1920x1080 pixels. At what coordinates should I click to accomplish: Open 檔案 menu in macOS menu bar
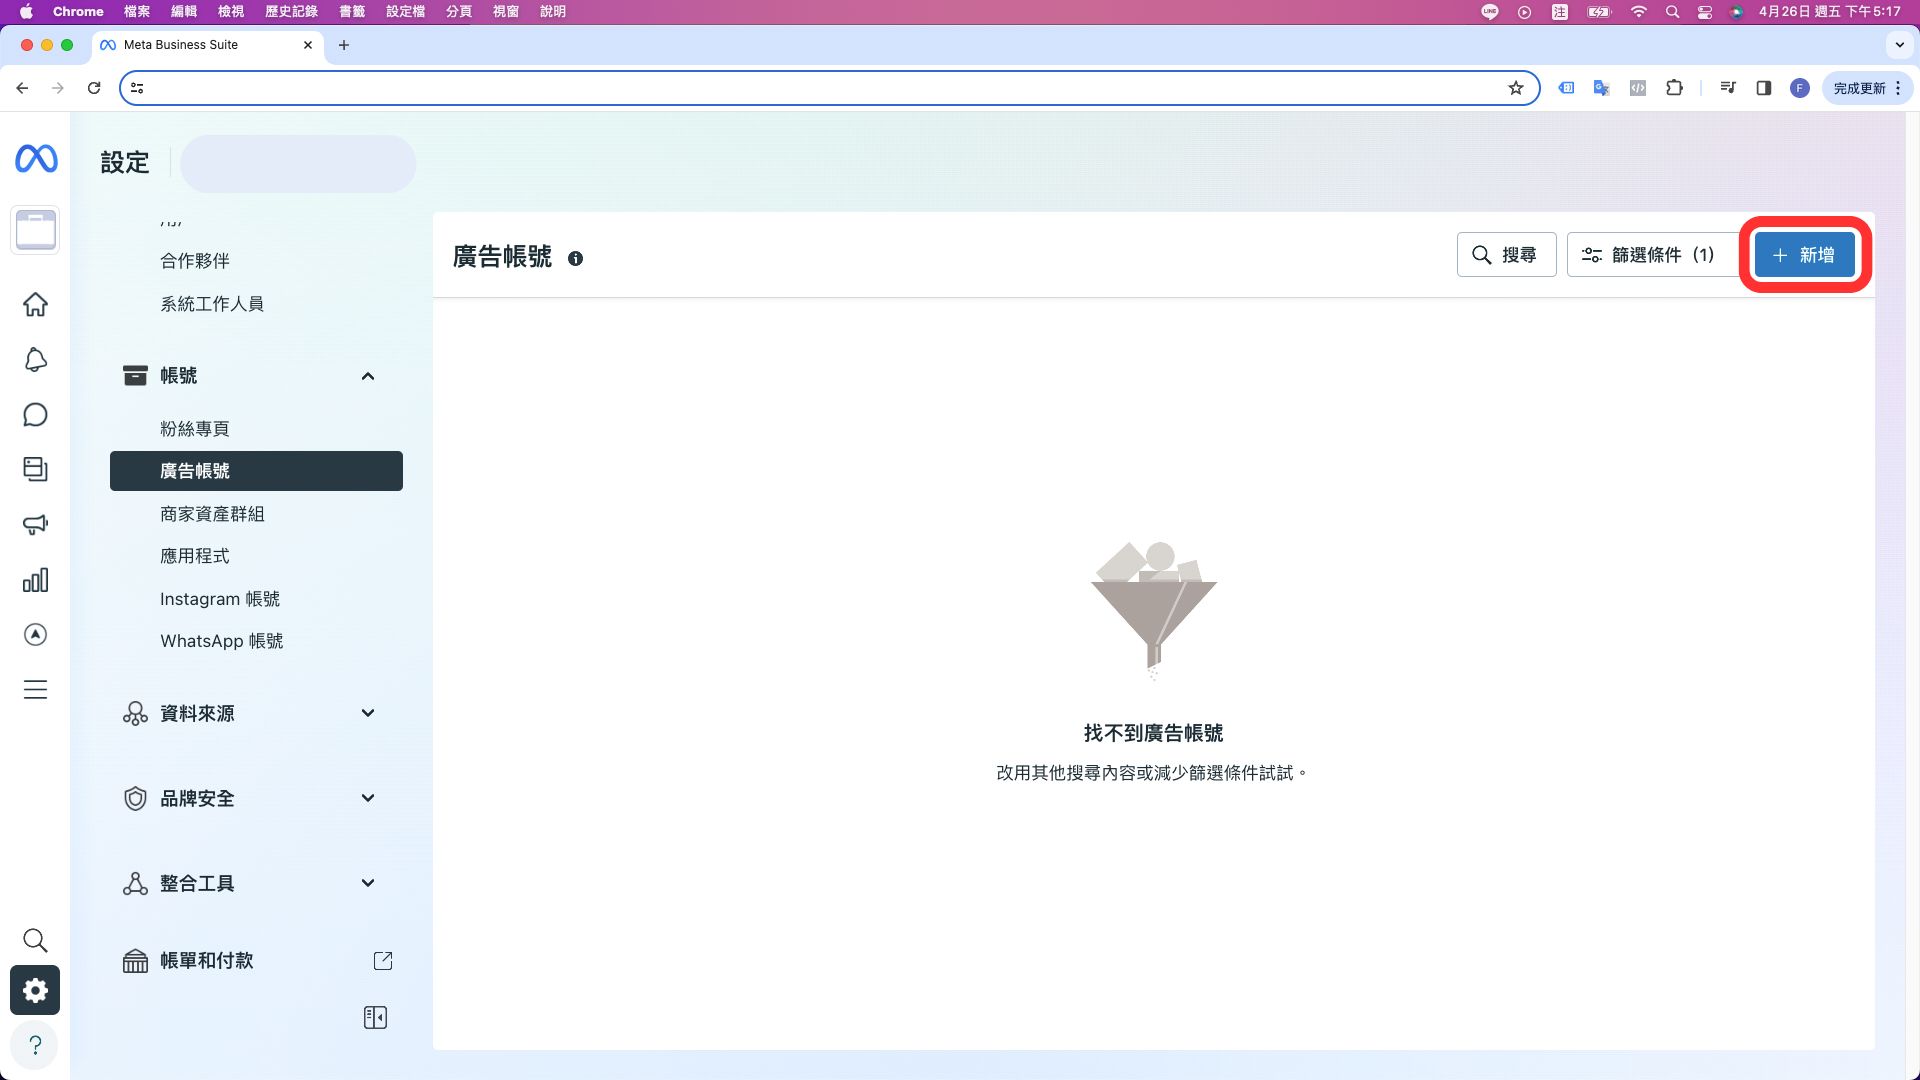(137, 11)
